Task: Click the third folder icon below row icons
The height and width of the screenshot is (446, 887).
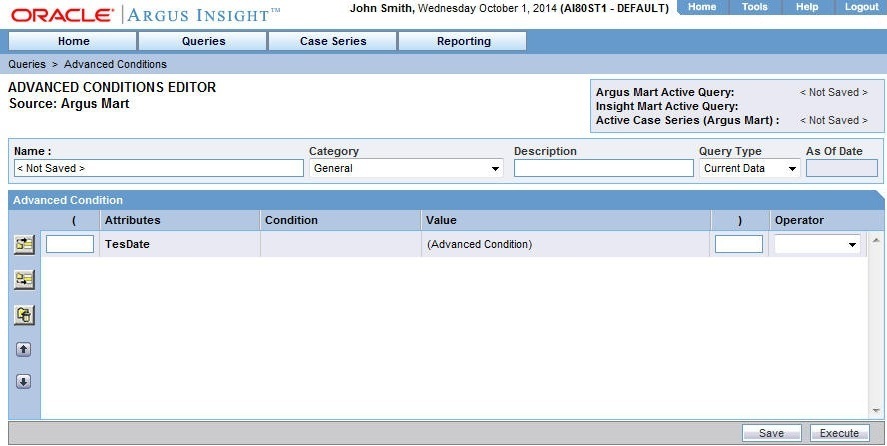Action: tap(24, 315)
